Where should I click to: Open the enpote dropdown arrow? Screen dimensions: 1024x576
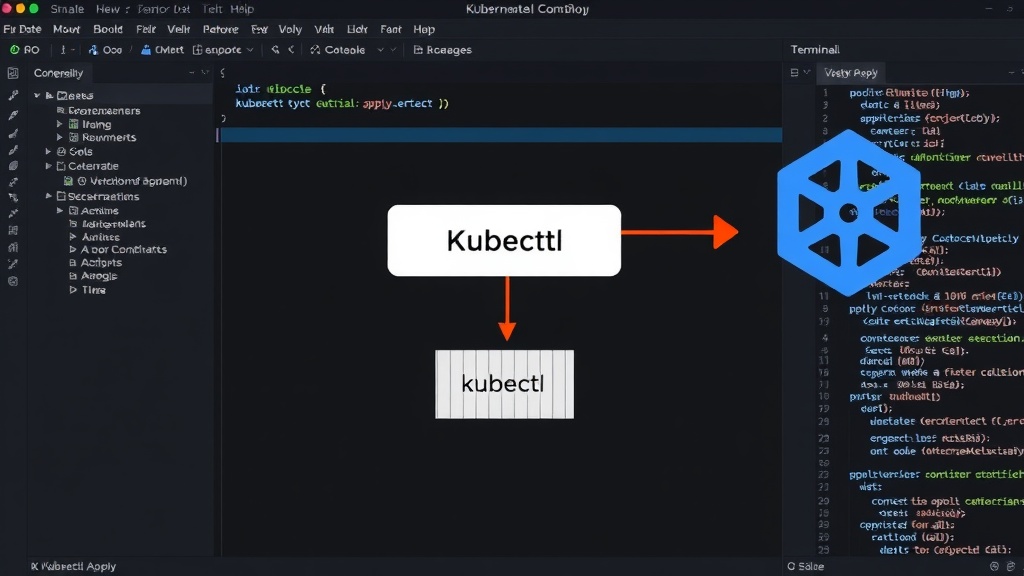click(250, 50)
